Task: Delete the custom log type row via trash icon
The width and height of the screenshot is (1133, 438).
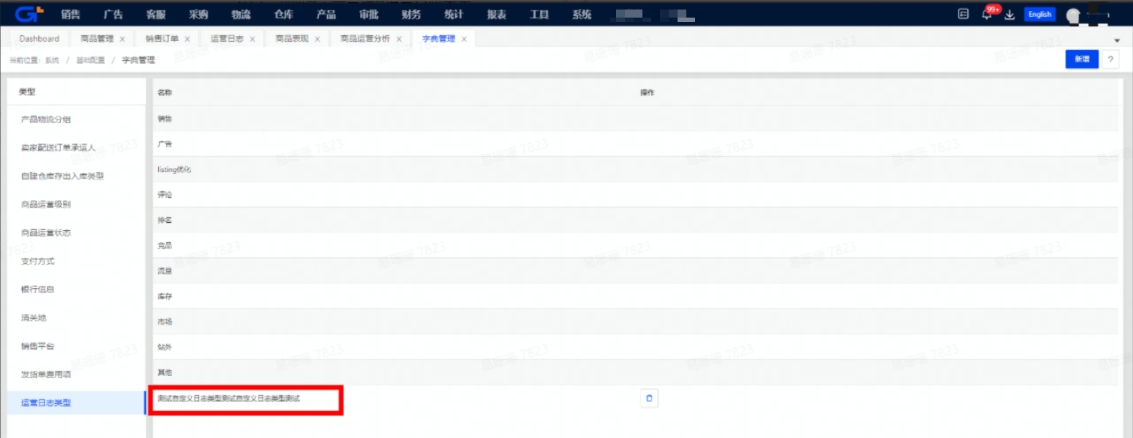Action: click(x=649, y=398)
